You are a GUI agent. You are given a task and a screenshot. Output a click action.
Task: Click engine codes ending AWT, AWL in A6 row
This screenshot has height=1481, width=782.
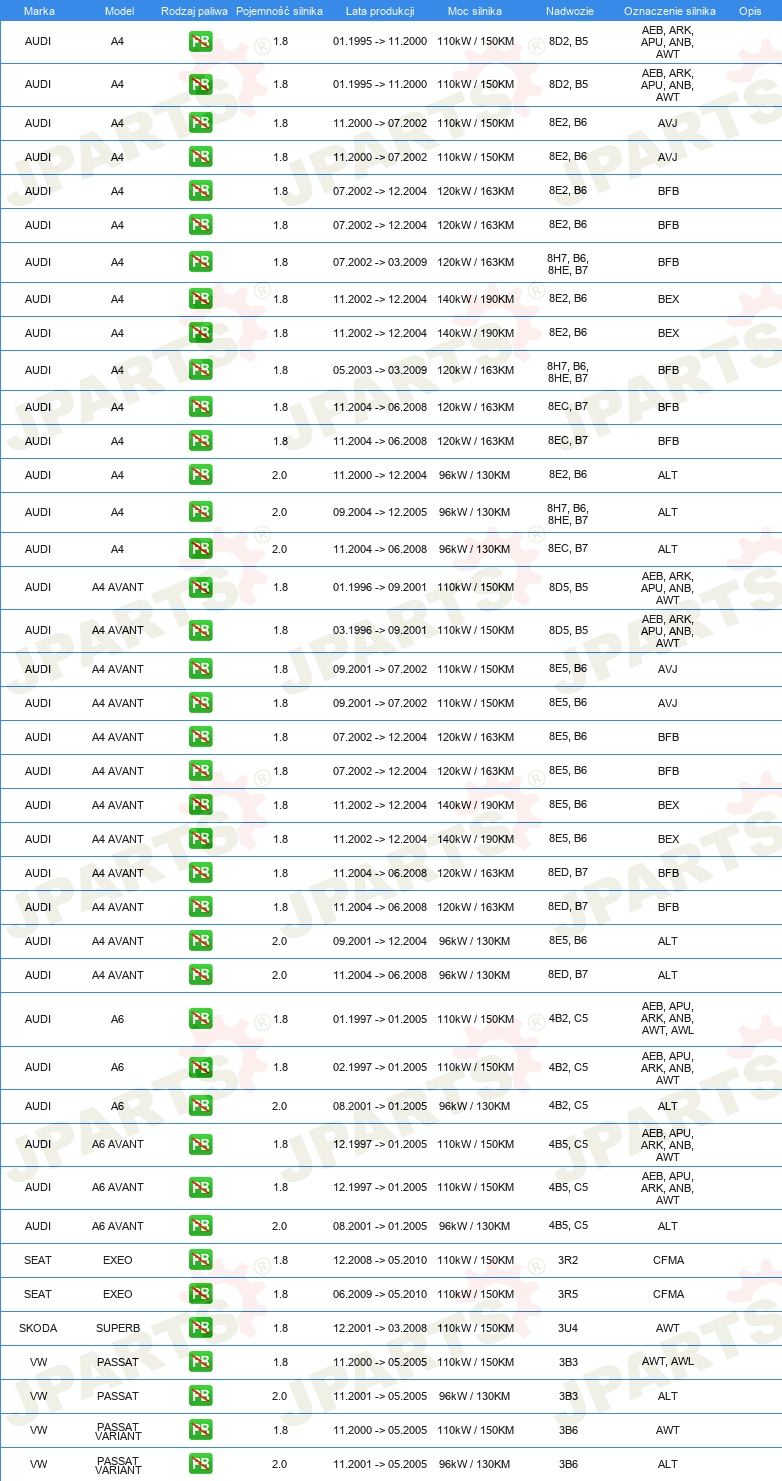pos(668,1018)
